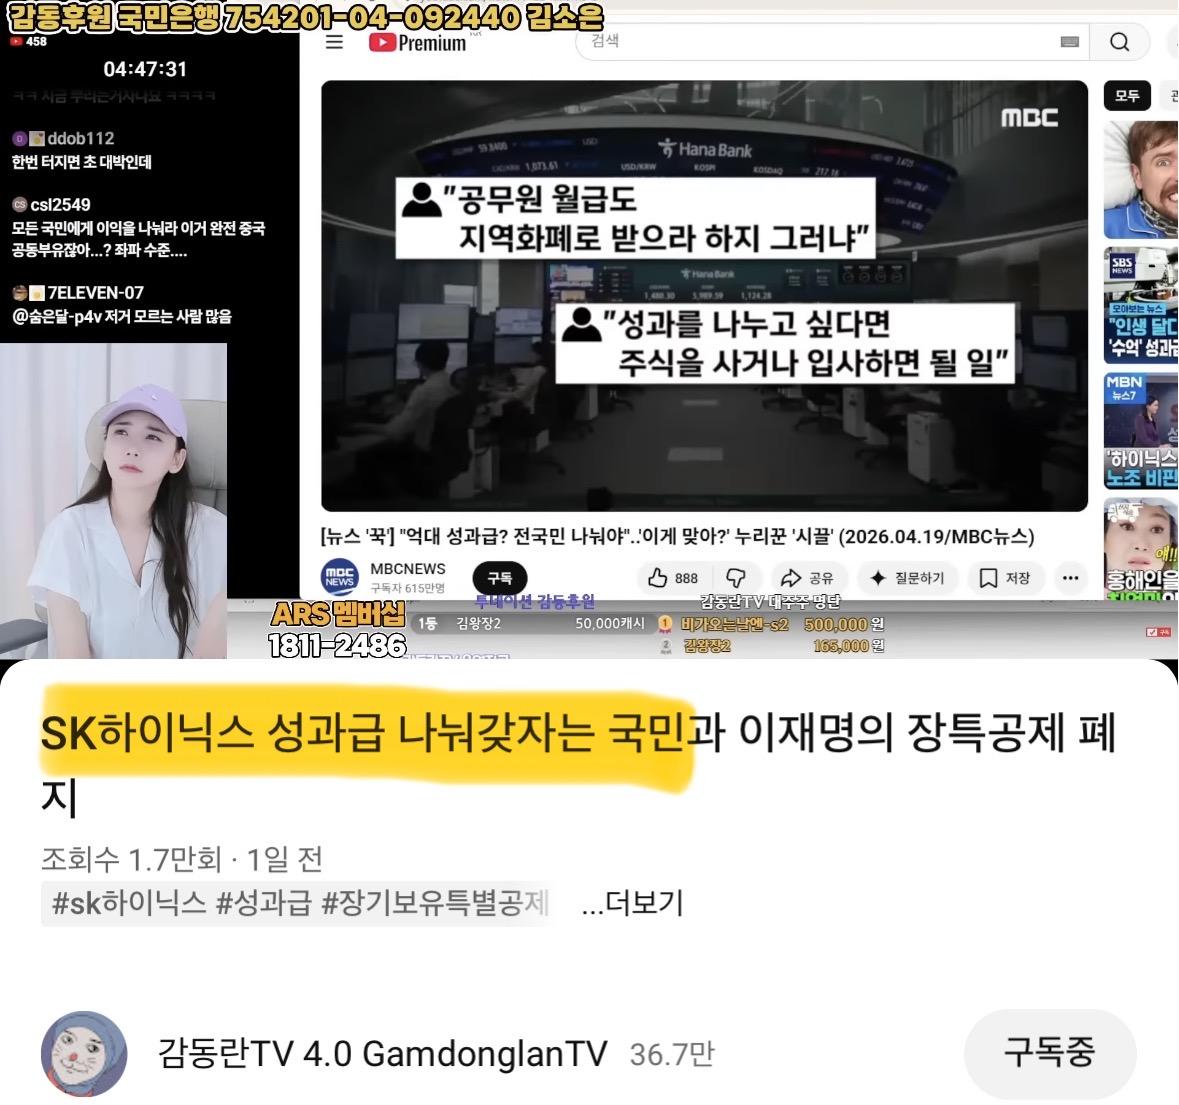Click top shareholder entry 비가오는날엔-s2 500,000원
This screenshot has width=1179, height=1105.
tap(771, 624)
